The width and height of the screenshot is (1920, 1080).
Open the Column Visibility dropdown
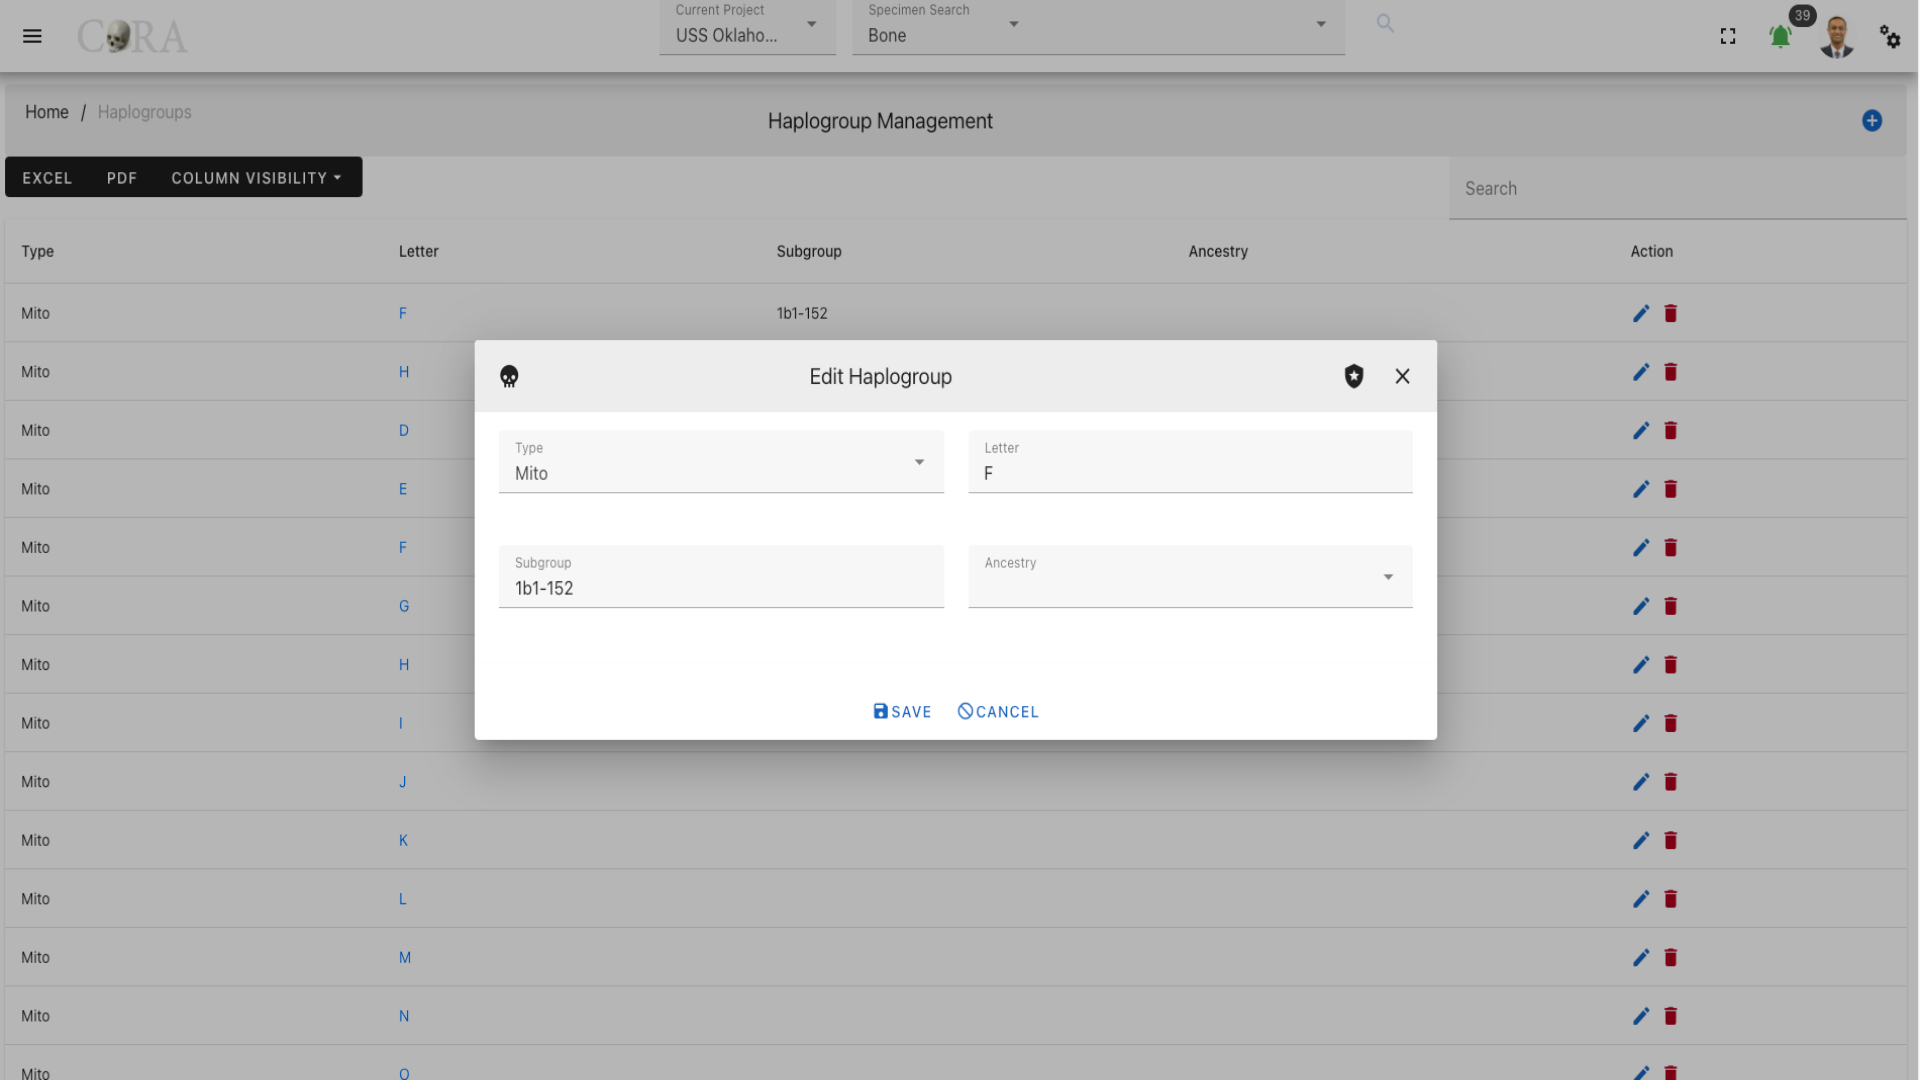coord(256,178)
